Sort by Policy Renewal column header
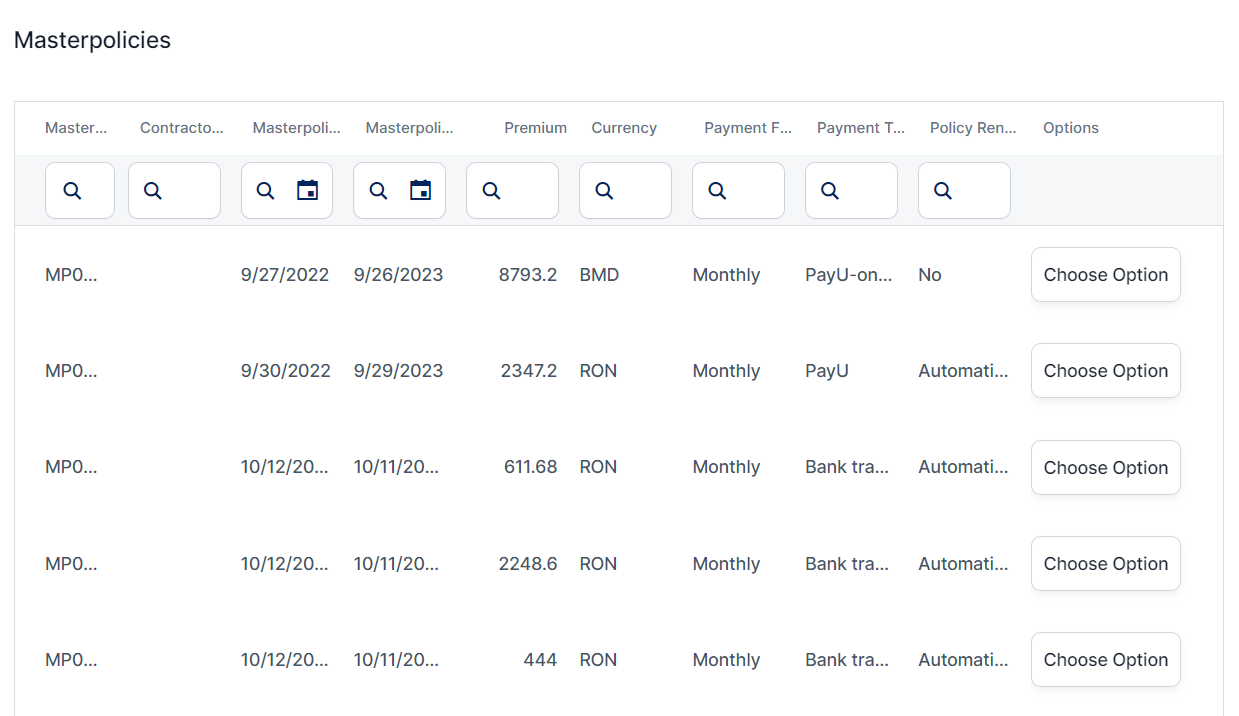 click(972, 128)
